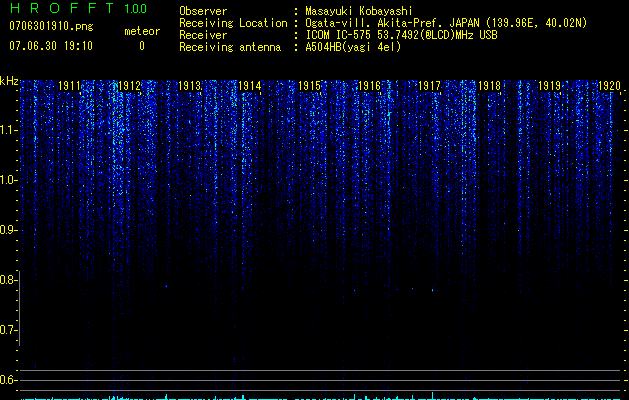Click the 1915 time marker

310,86
